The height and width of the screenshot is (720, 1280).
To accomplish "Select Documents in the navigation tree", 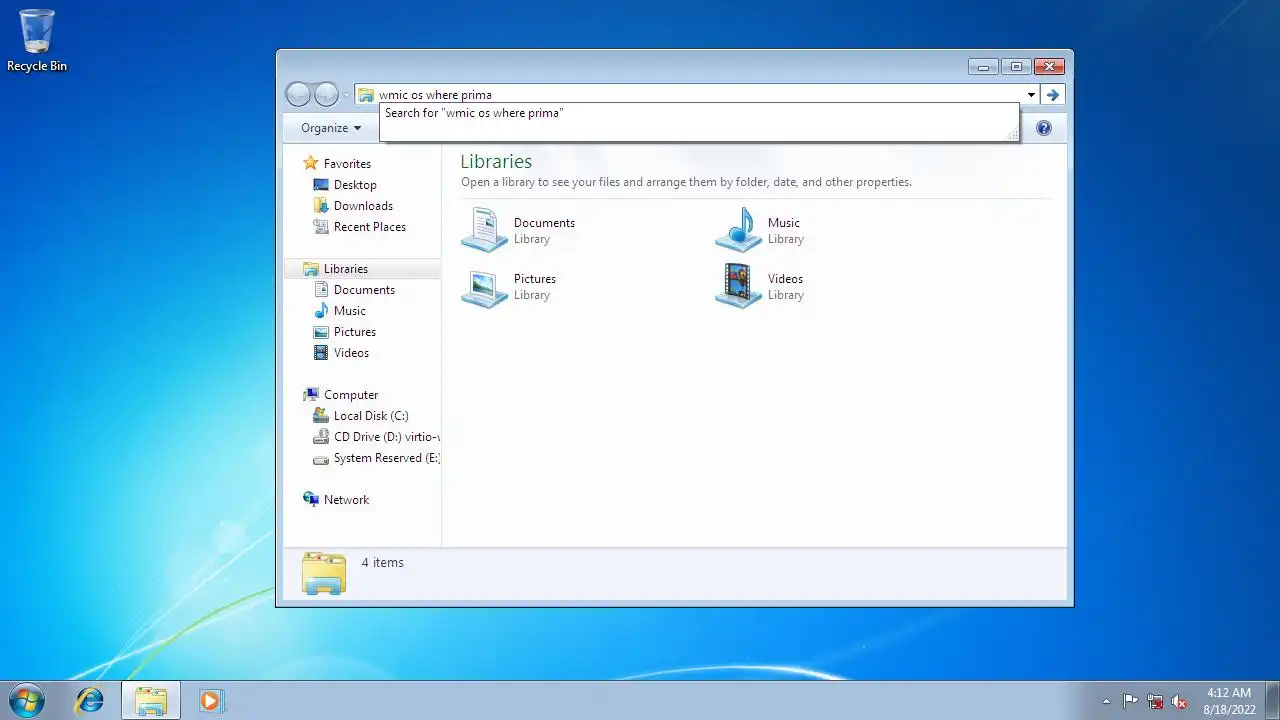I will tap(364, 290).
